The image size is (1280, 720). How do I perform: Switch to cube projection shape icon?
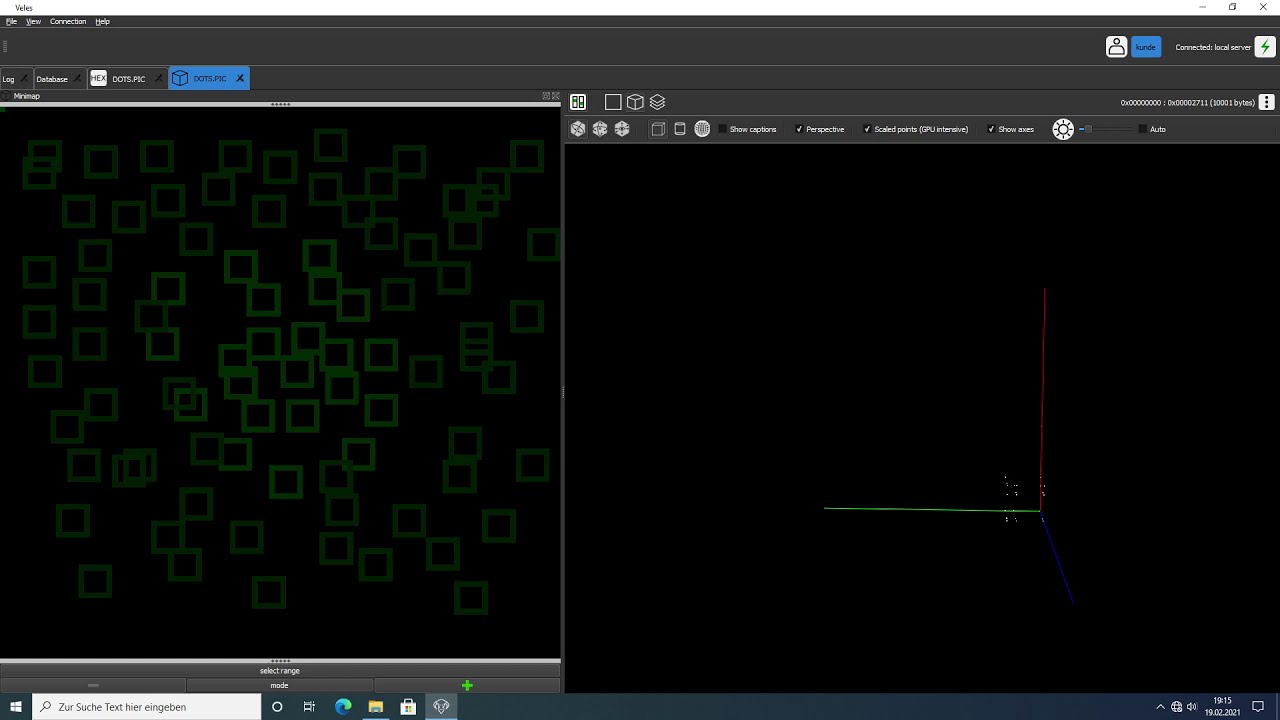click(x=658, y=129)
